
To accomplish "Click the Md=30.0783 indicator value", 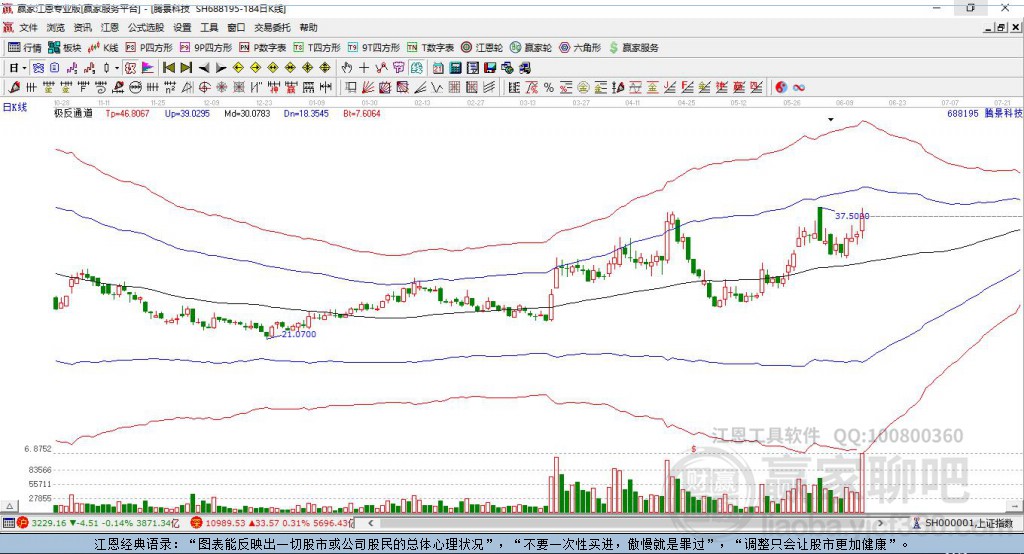I will click(x=247, y=113).
